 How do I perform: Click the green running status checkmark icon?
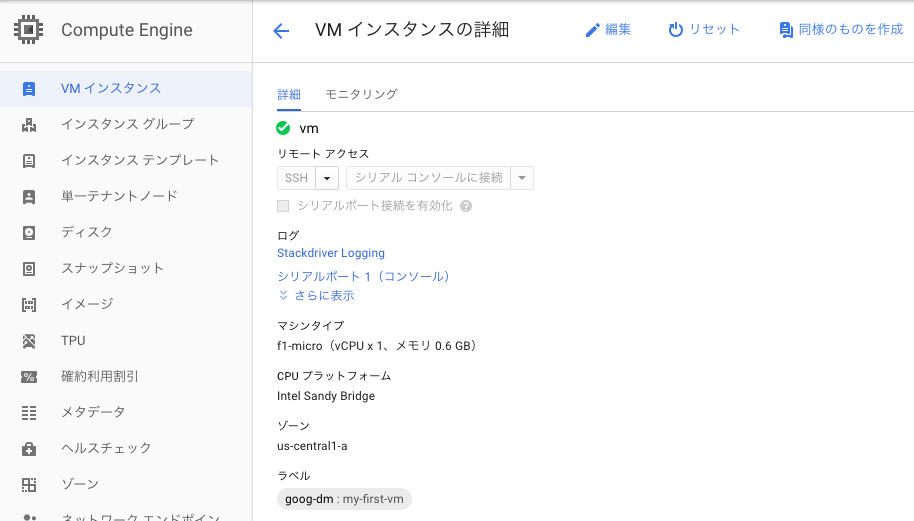coord(283,128)
